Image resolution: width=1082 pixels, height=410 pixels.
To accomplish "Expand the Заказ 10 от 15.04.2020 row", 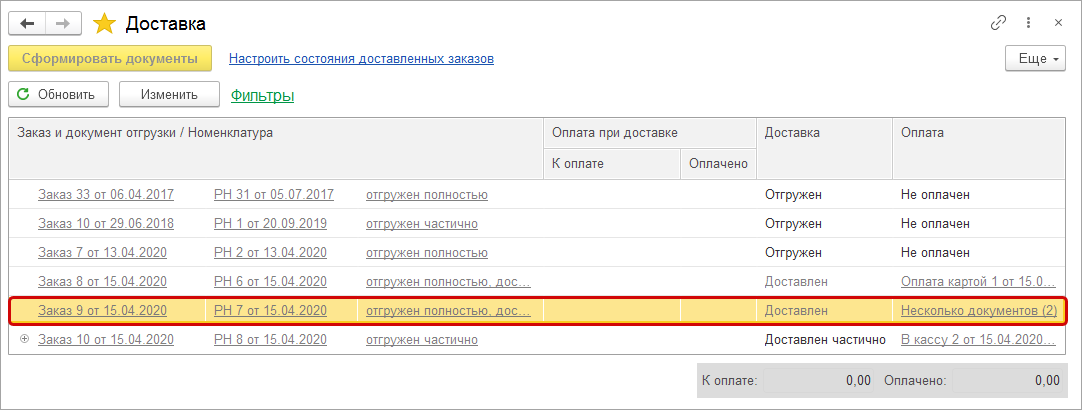I will 24,339.
